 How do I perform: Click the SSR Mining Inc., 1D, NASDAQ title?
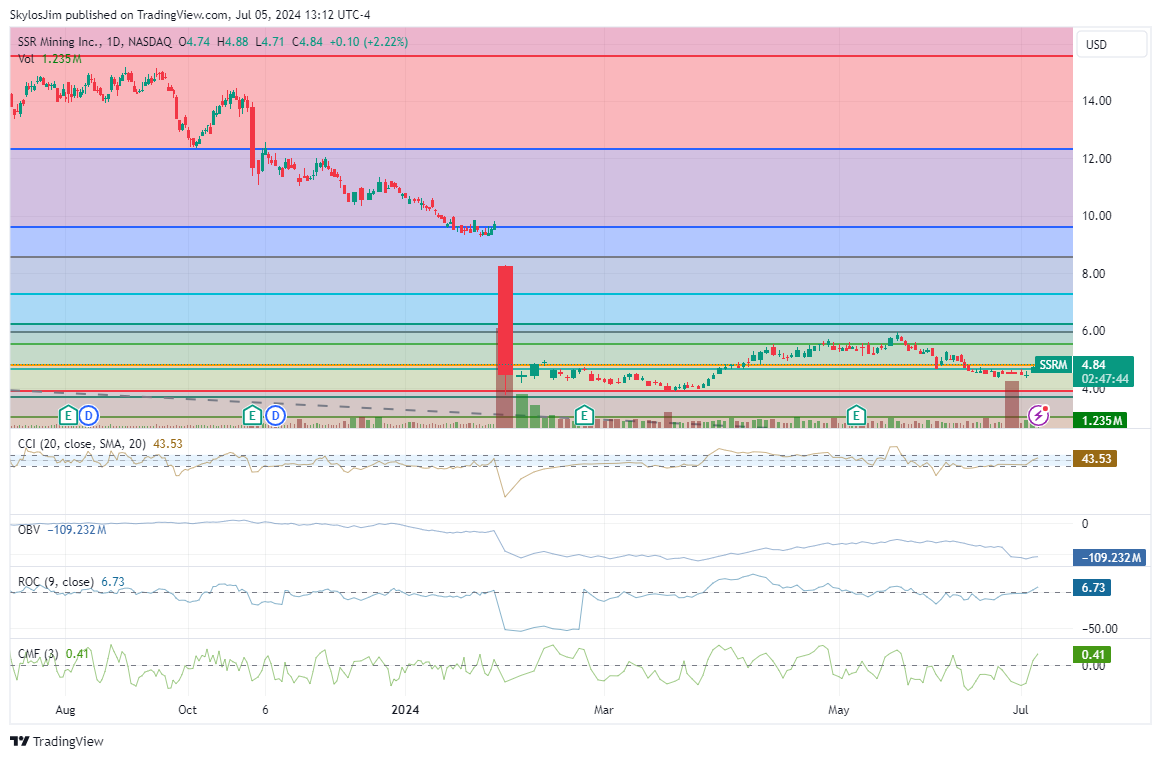(95, 42)
